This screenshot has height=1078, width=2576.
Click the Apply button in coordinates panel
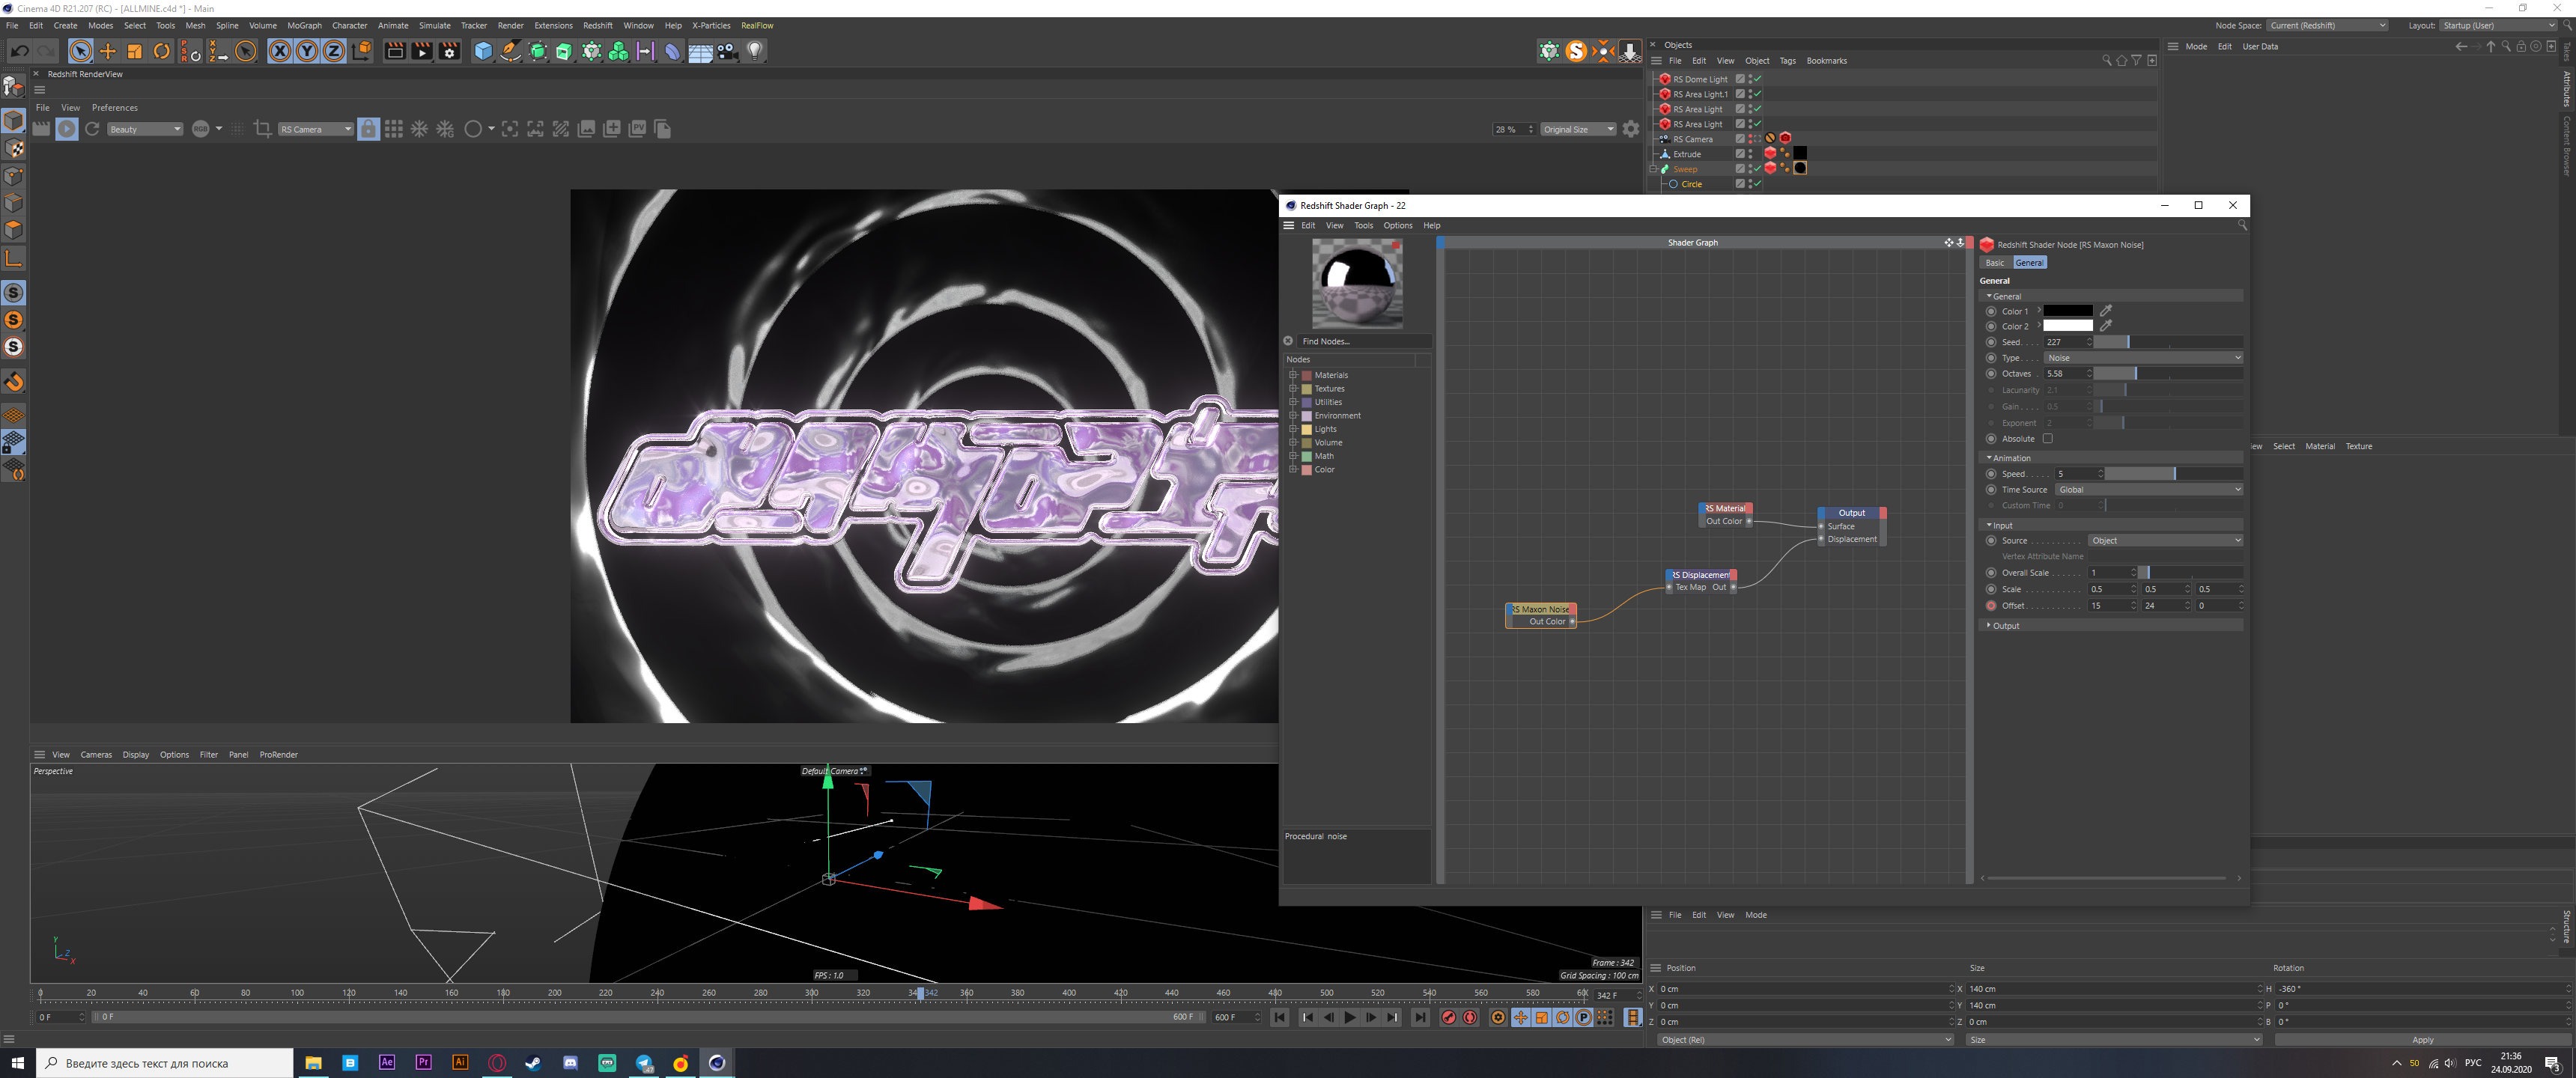[x=2422, y=1040]
